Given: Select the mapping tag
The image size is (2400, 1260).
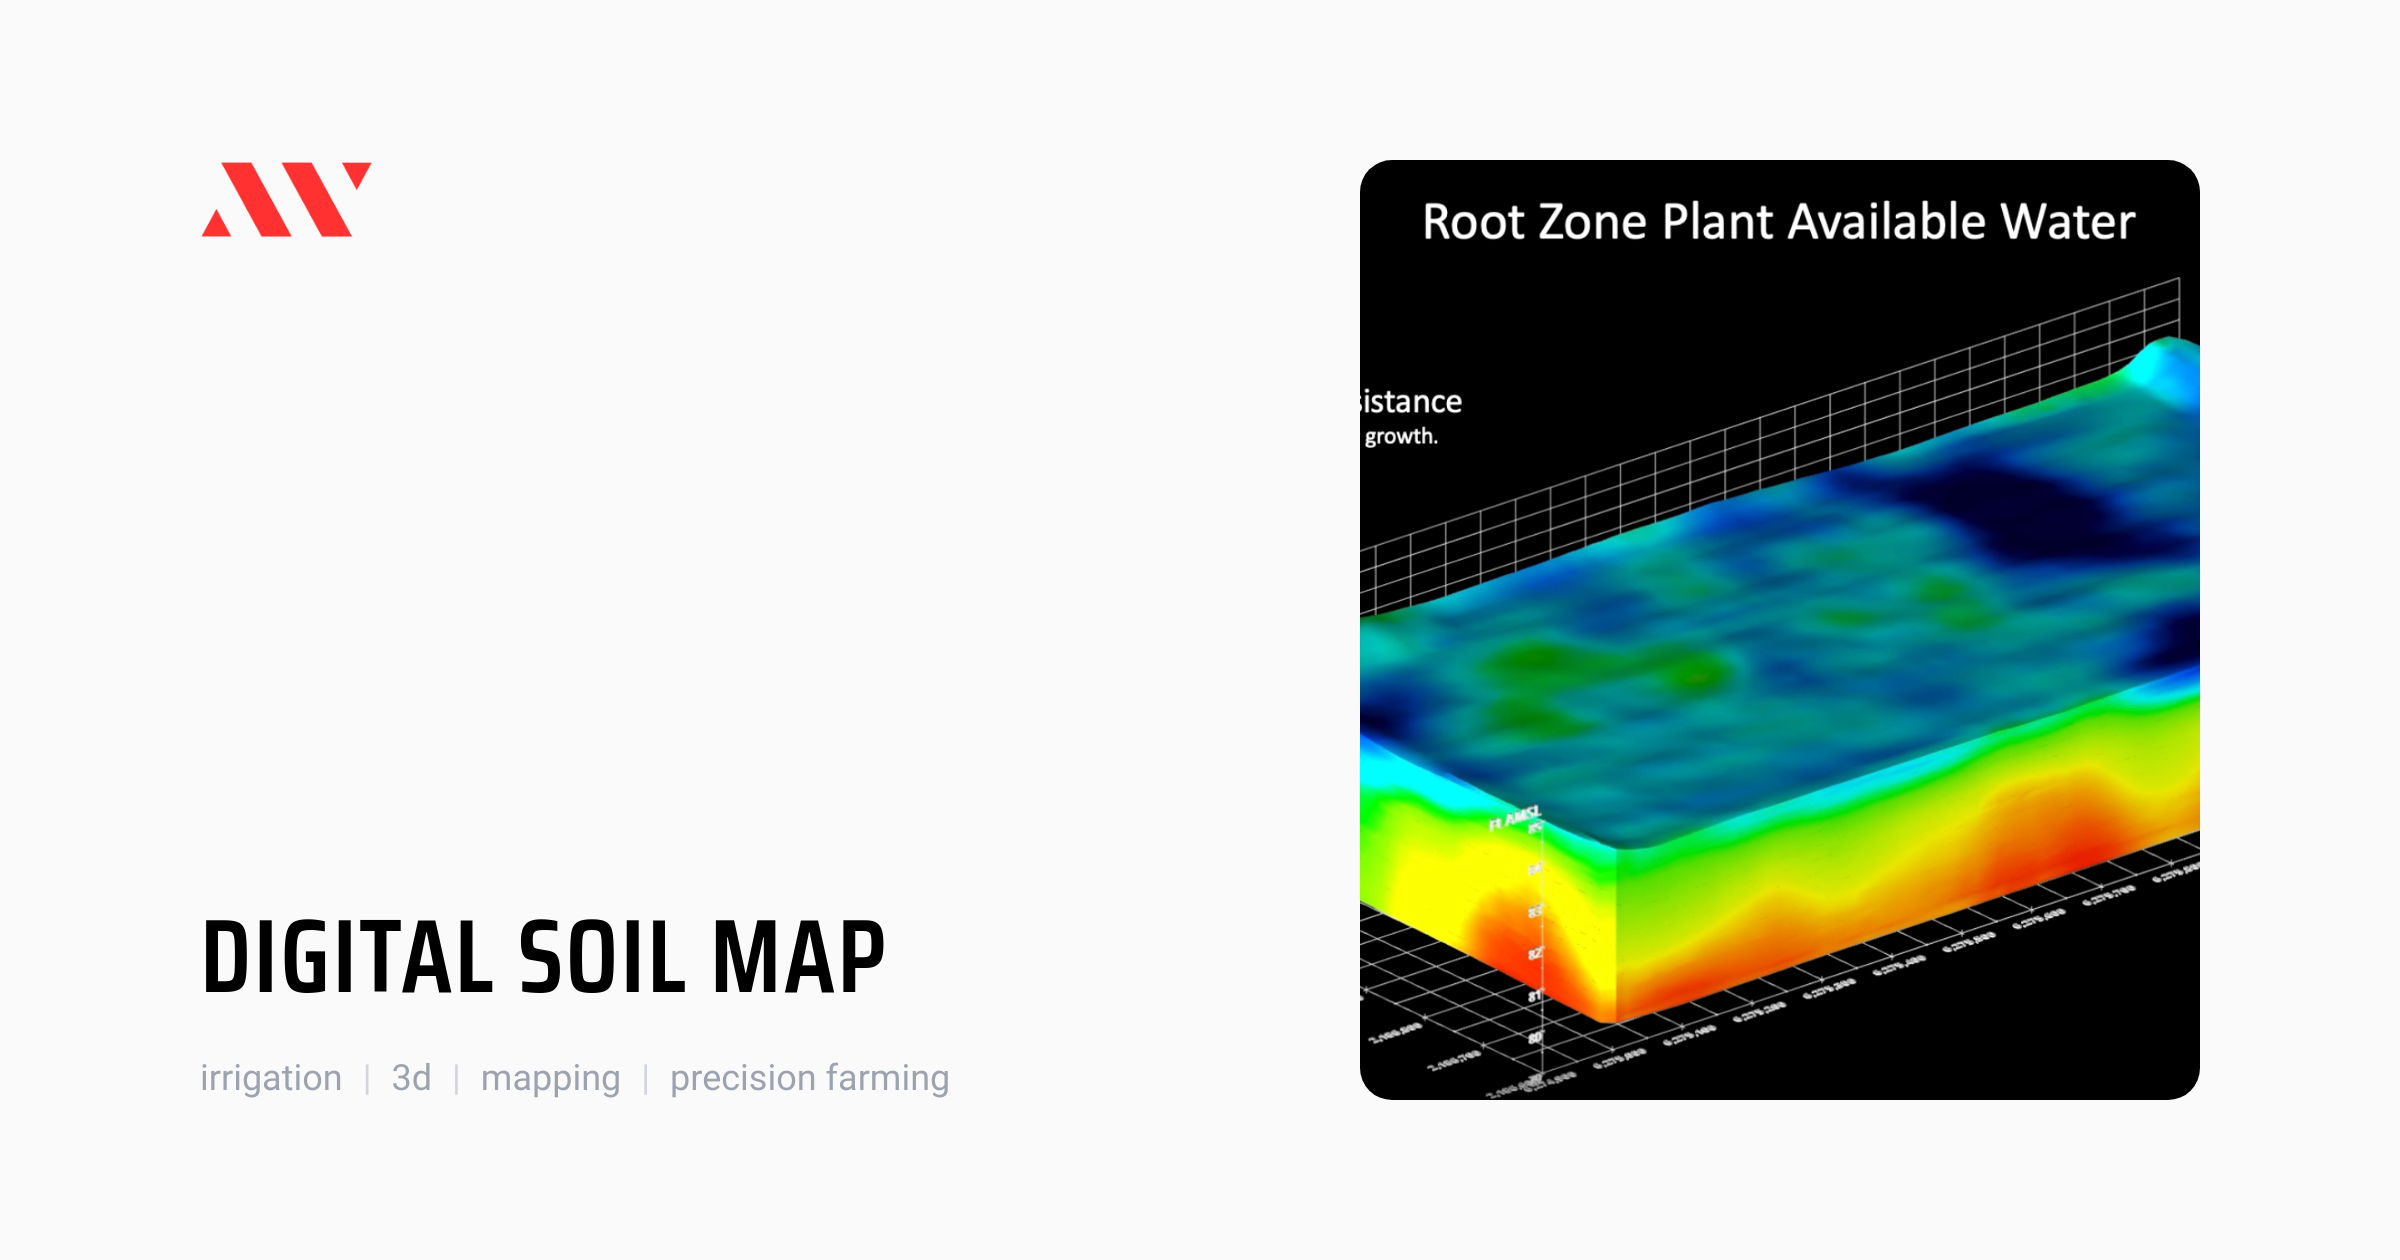Looking at the screenshot, I should click(550, 1079).
